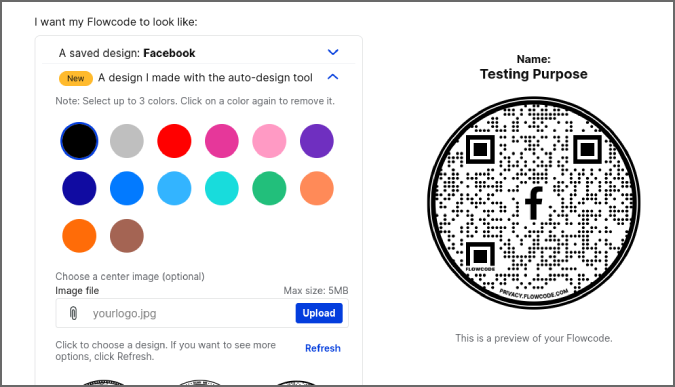Click the paperclip attachment icon

click(74, 313)
